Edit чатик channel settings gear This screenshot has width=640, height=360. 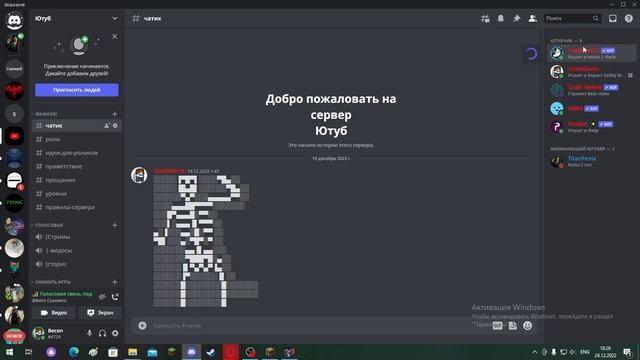click(116, 126)
